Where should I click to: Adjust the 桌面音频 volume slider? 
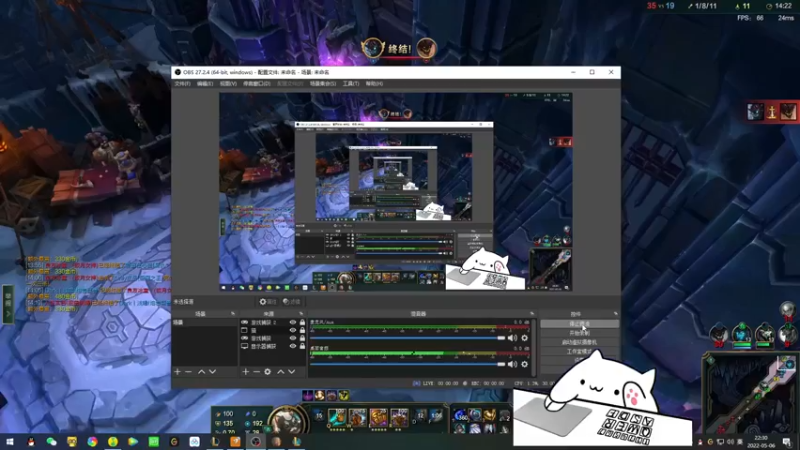[x=408, y=364]
